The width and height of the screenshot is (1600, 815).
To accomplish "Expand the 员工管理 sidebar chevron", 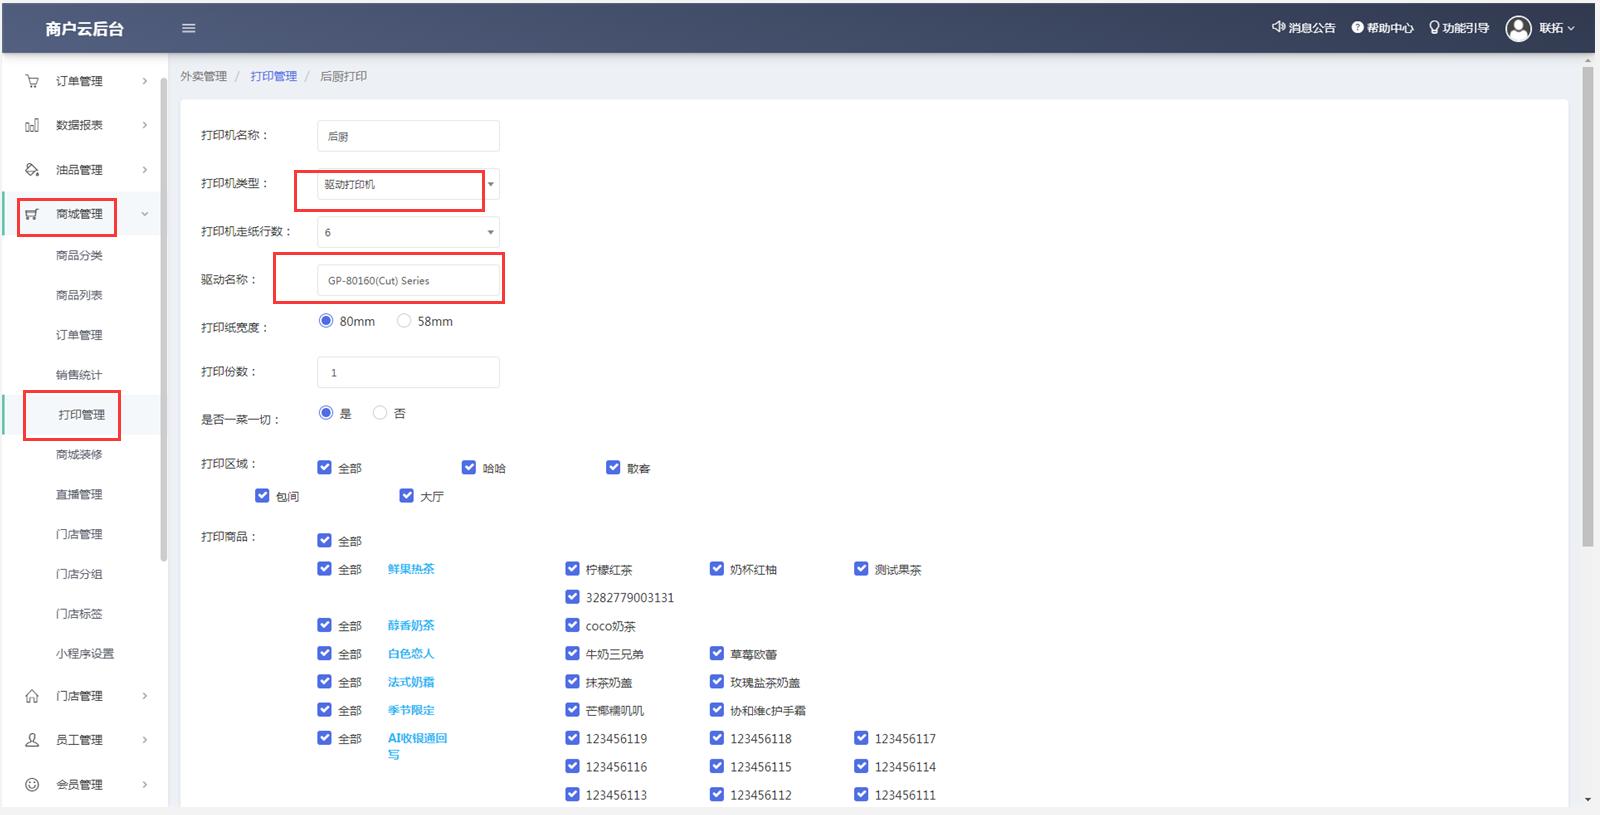I will [x=144, y=740].
